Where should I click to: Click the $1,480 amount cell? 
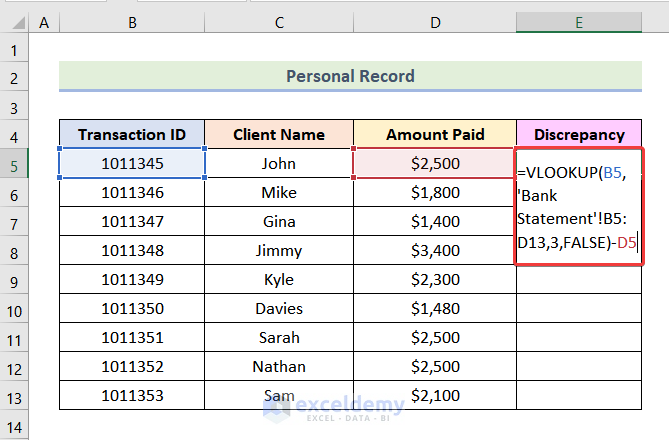pyautogui.click(x=435, y=309)
